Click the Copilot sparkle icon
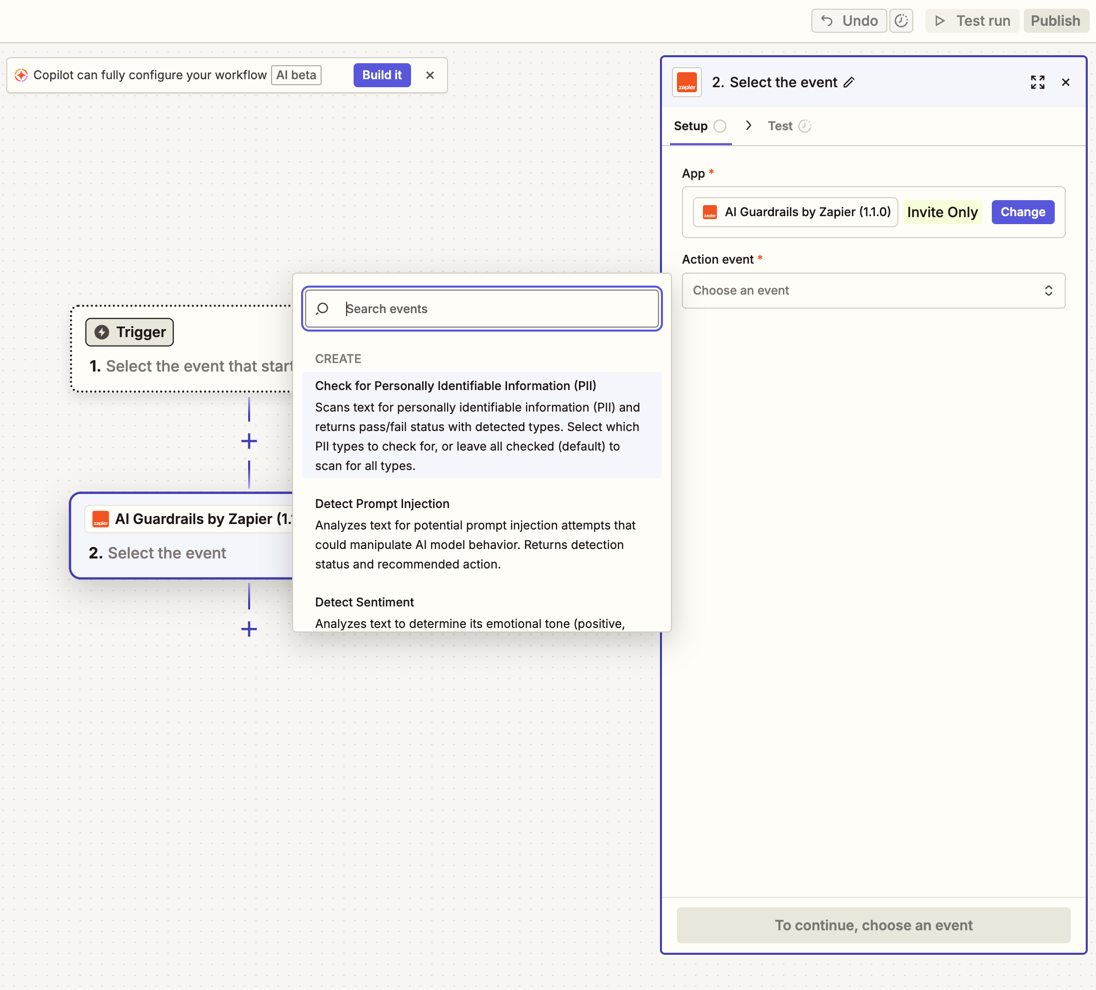The image size is (1096, 990). coord(22,75)
